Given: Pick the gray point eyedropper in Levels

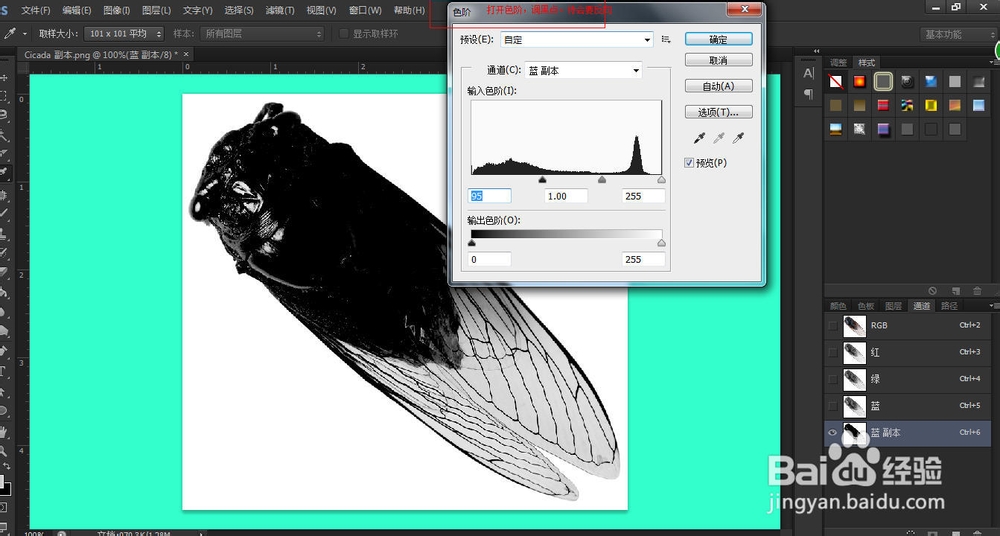Looking at the screenshot, I should [x=719, y=137].
